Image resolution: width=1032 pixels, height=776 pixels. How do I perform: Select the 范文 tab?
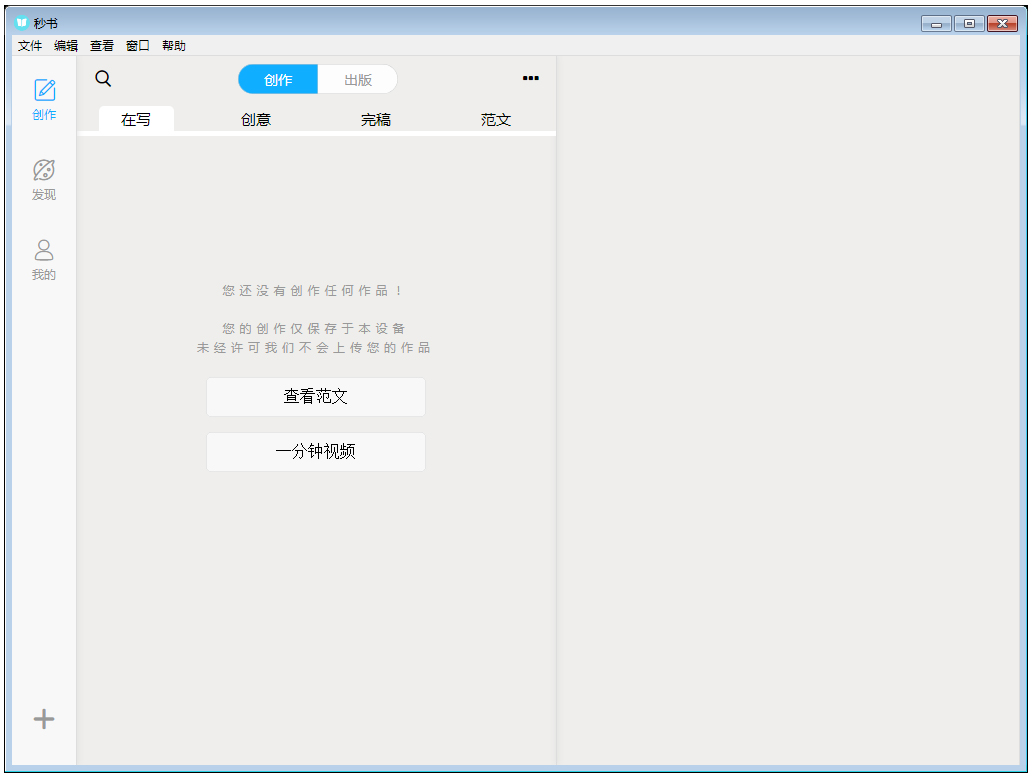[496, 119]
